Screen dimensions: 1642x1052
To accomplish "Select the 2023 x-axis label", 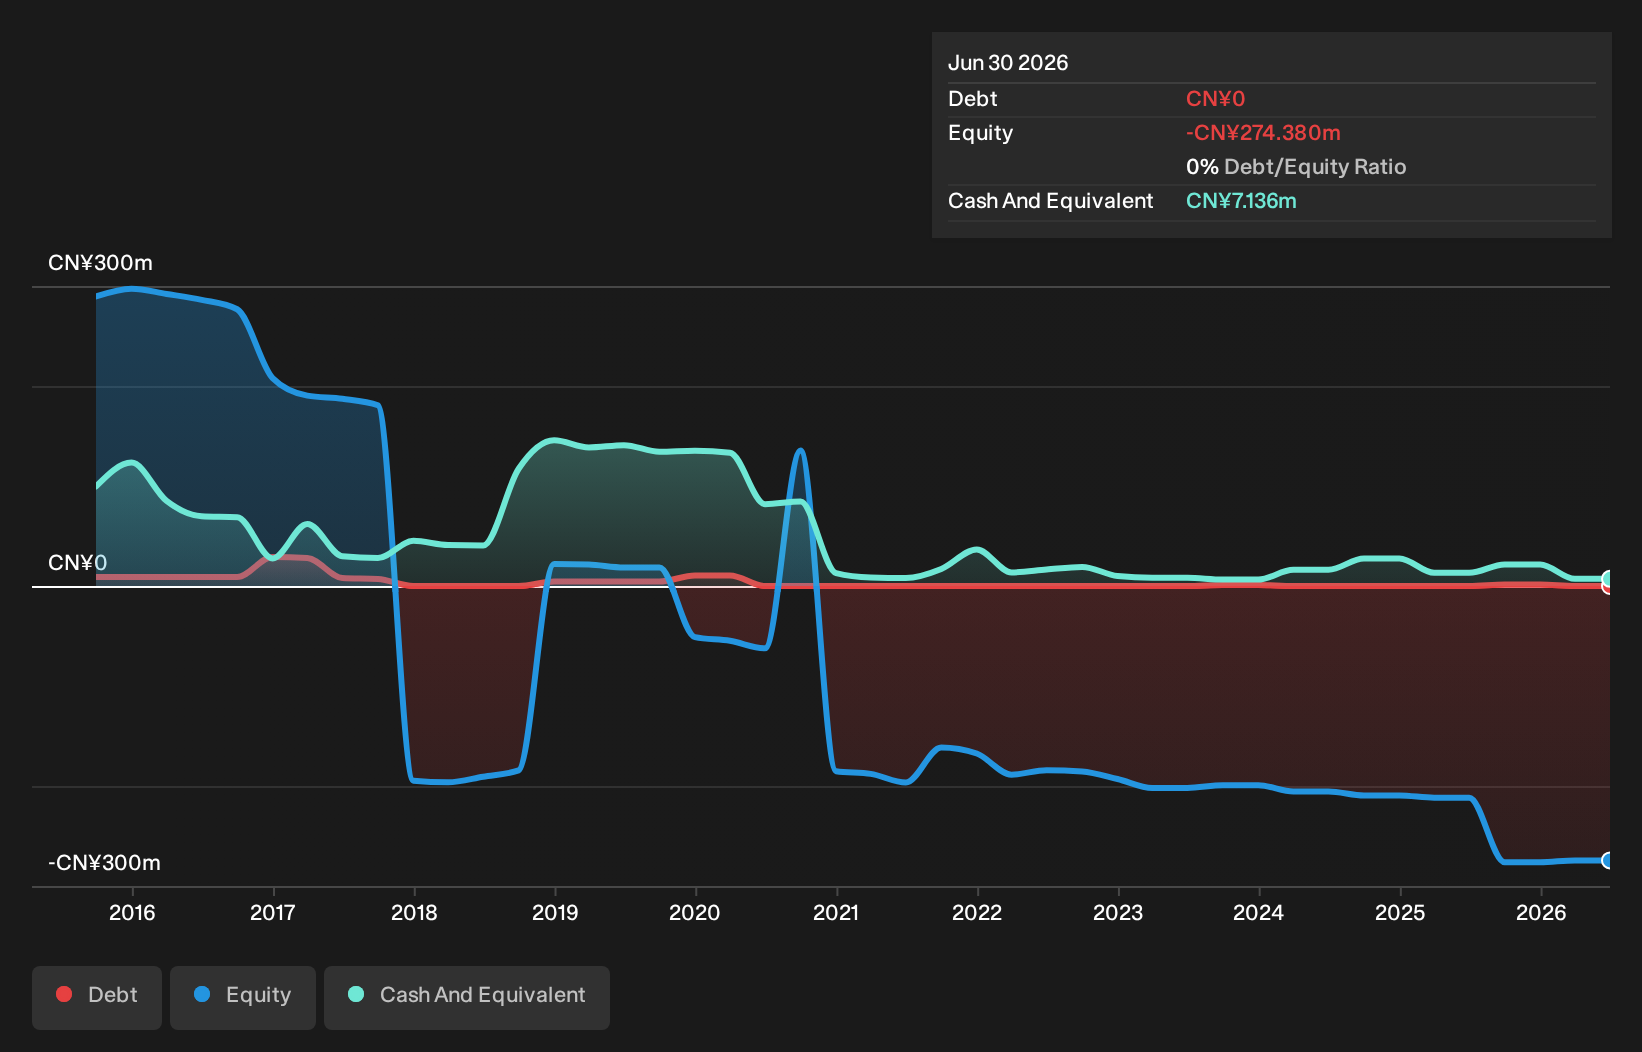I will pyautogui.click(x=1118, y=912).
